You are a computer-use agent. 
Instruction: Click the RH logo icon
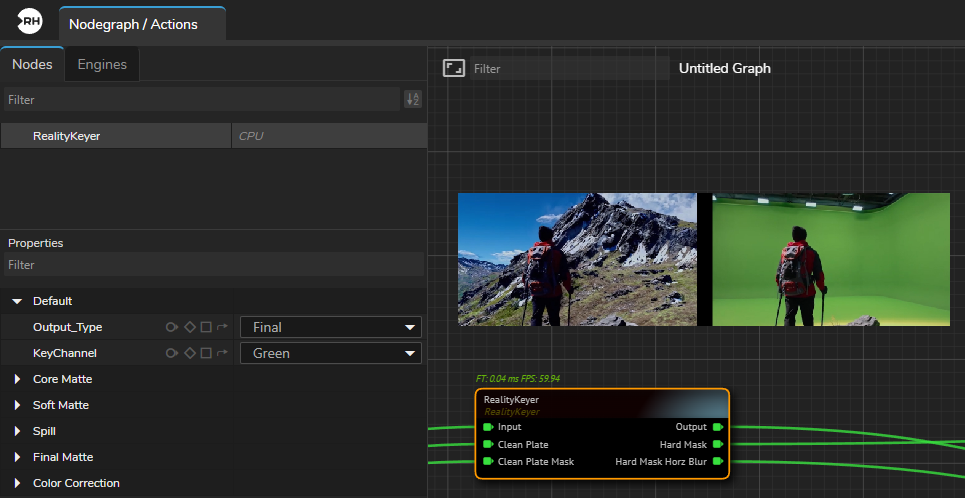tap(30, 21)
